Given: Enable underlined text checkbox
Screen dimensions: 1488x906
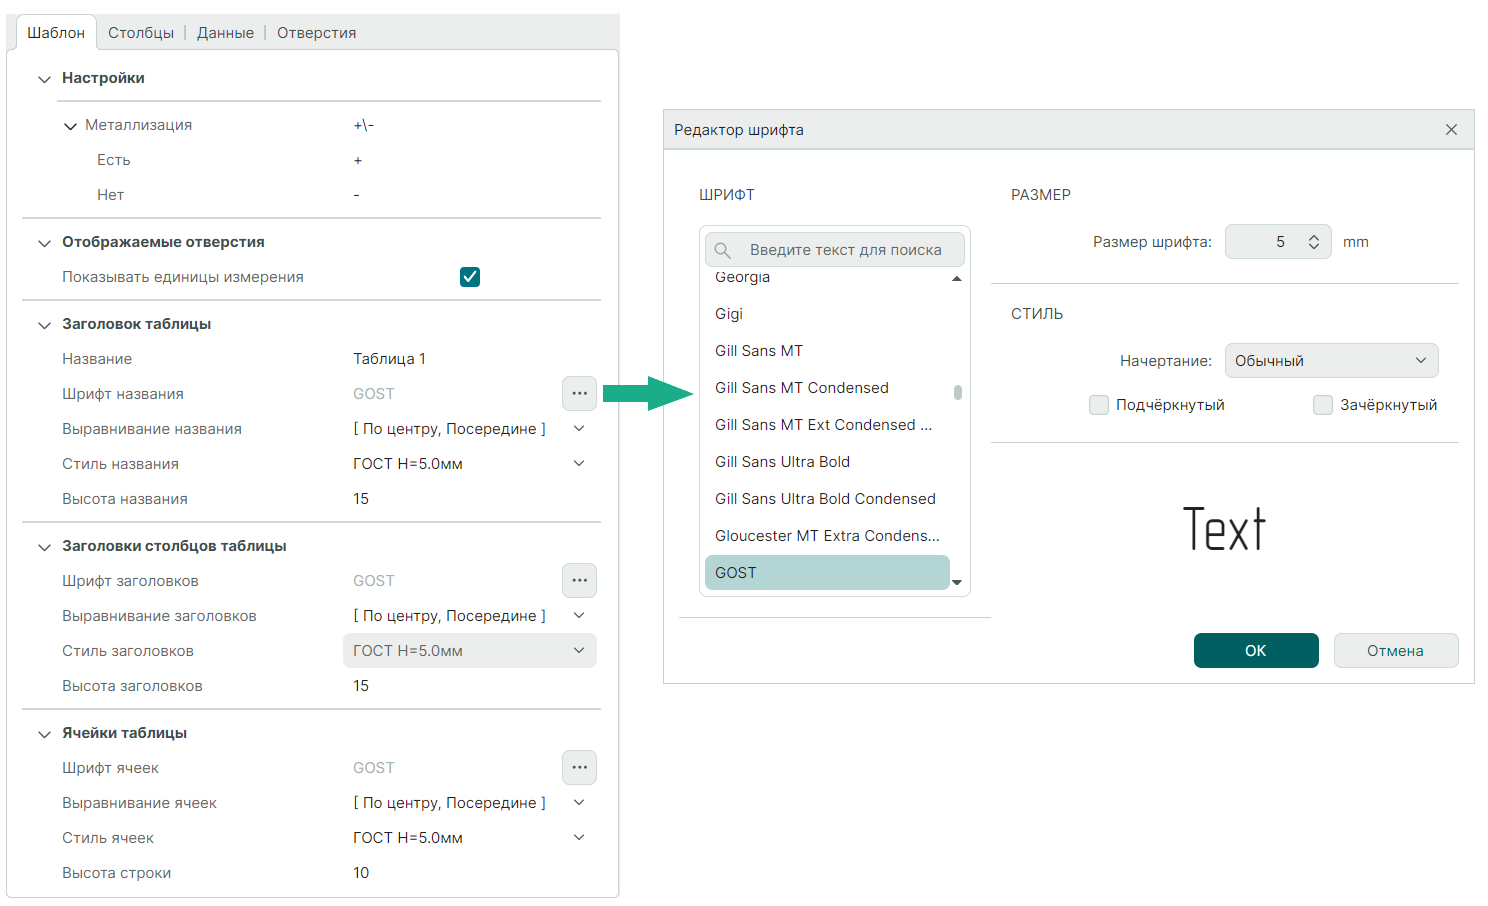Looking at the screenshot, I should [1099, 405].
